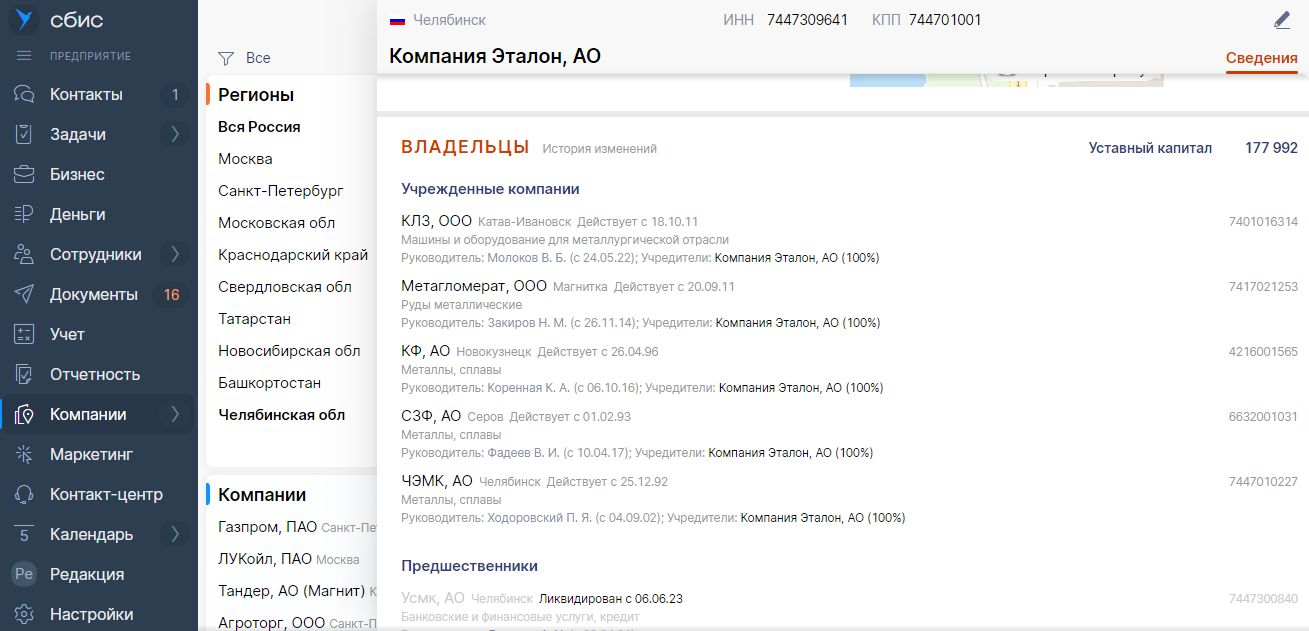Open the Деньги menu item

[x=77, y=214]
